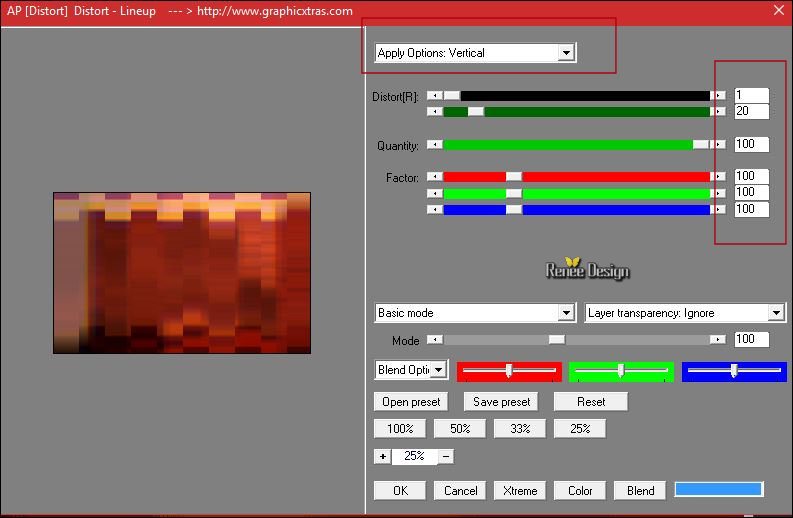The image size is (793, 518).
Task: Close the AP Distort Lineup dialog
Action: coord(779,10)
